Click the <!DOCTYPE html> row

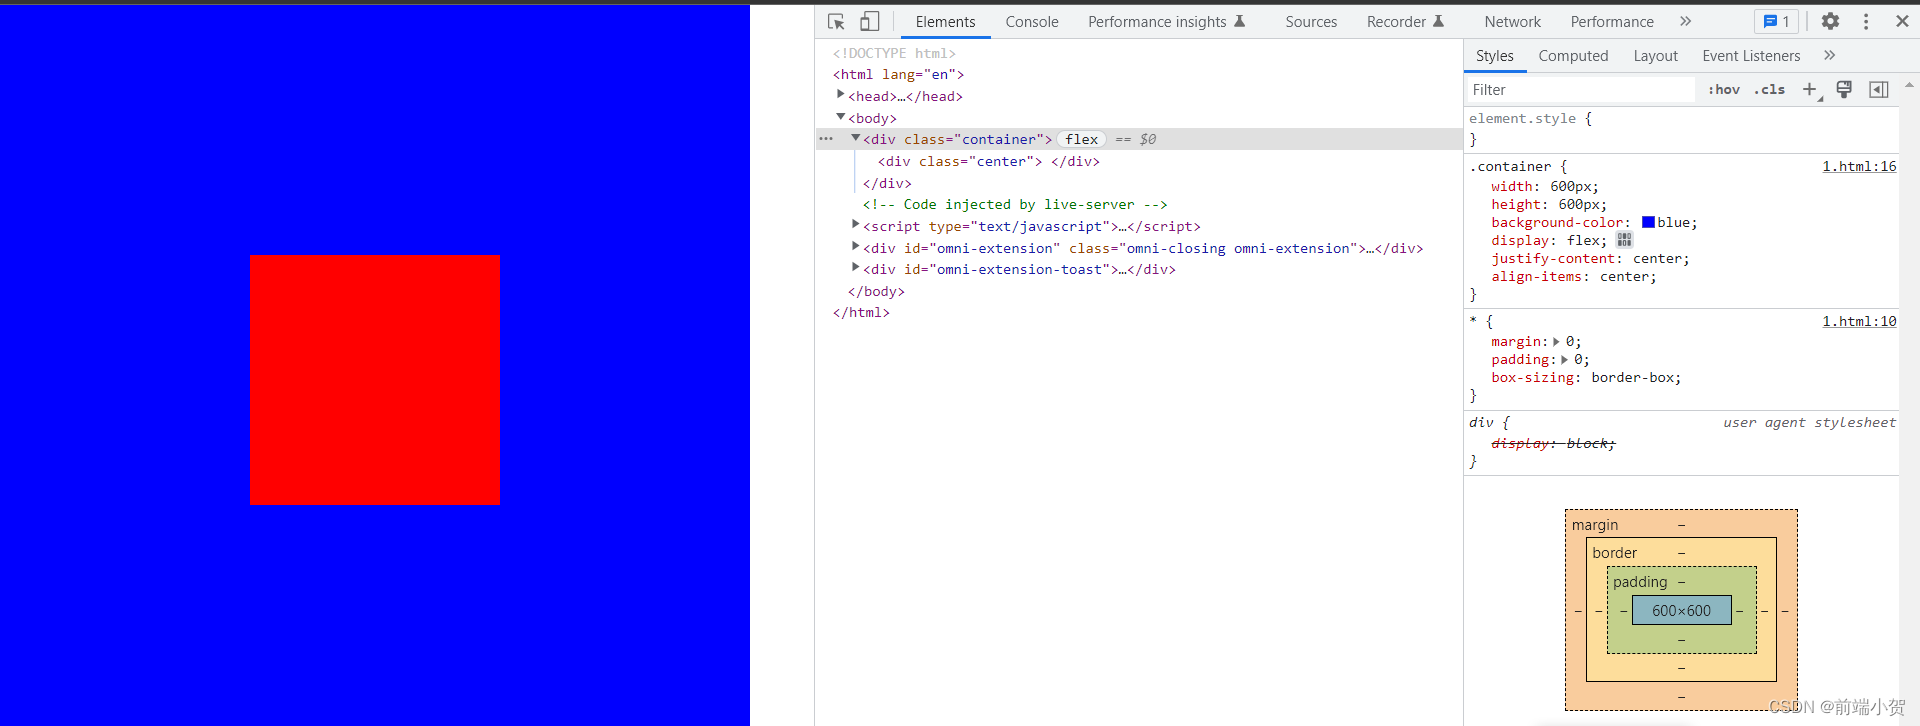coord(894,53)
